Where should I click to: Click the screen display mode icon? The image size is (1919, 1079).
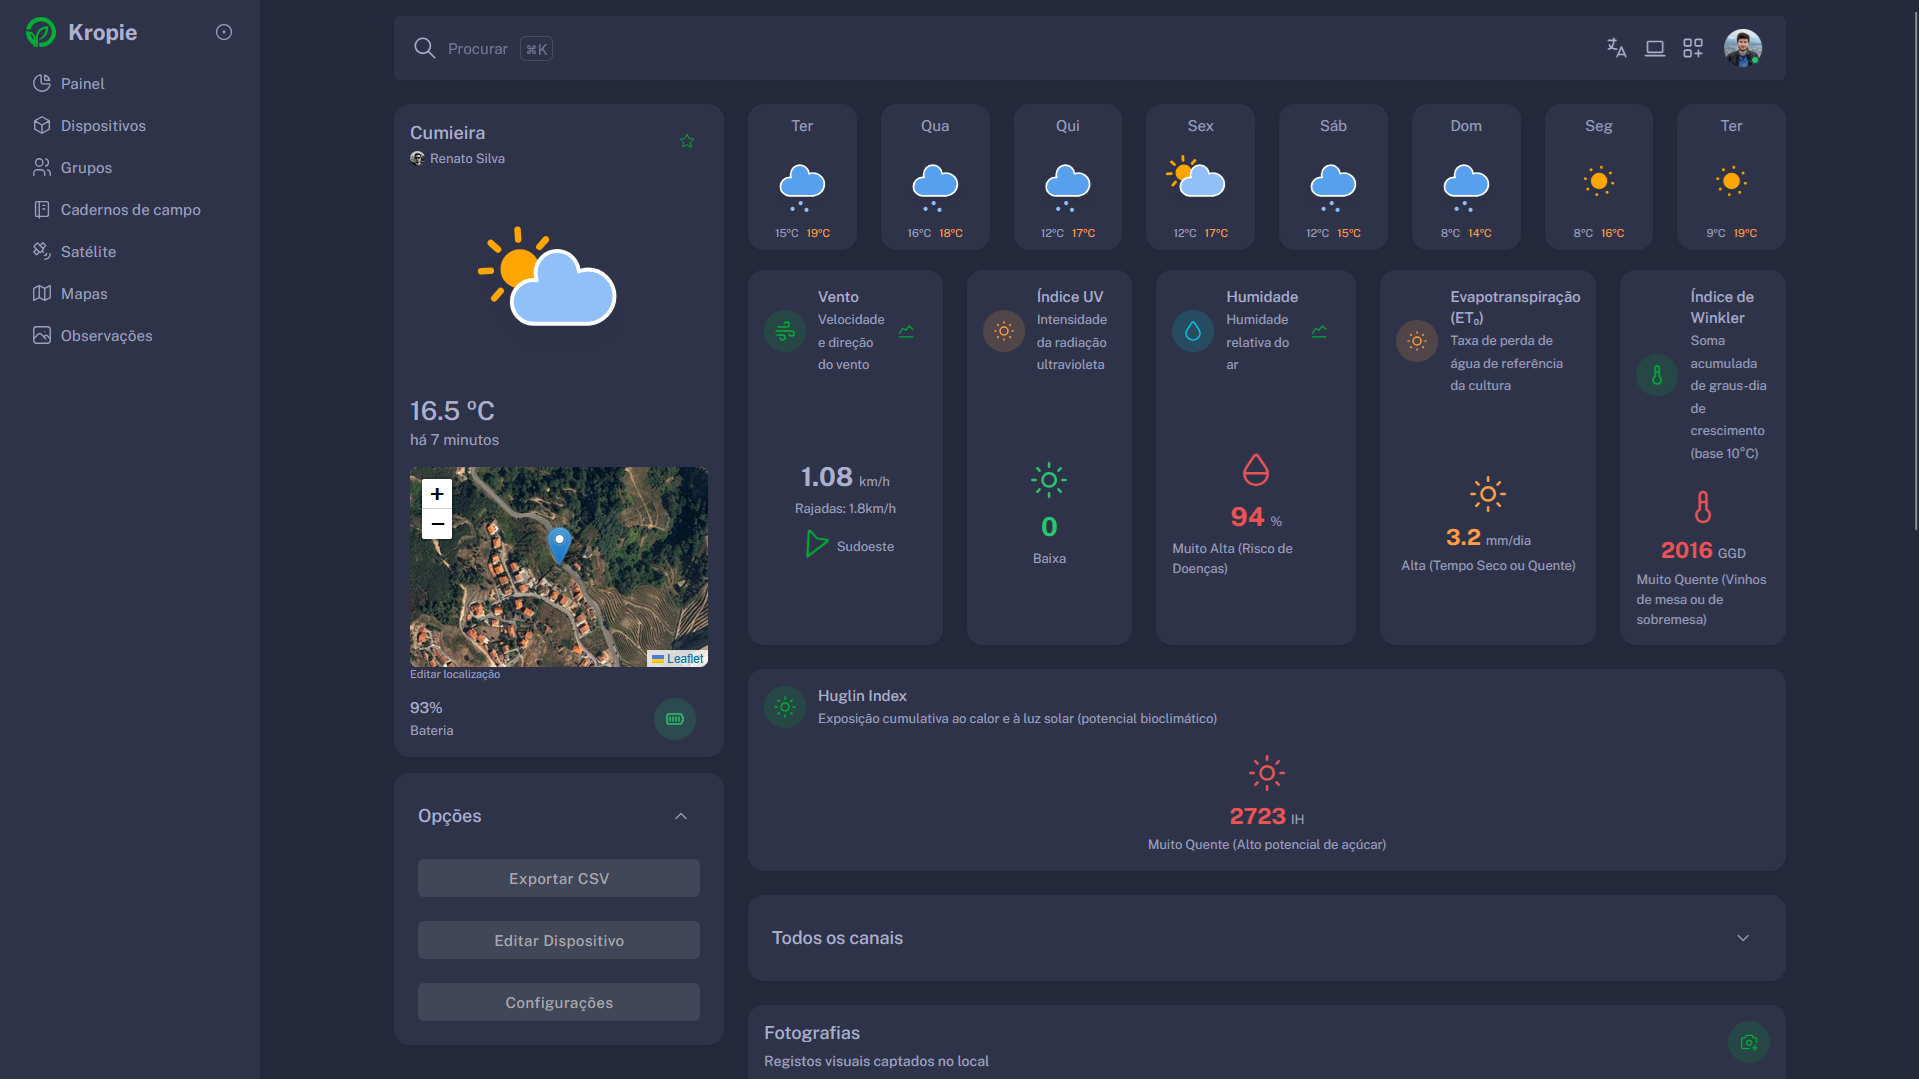1655,48
